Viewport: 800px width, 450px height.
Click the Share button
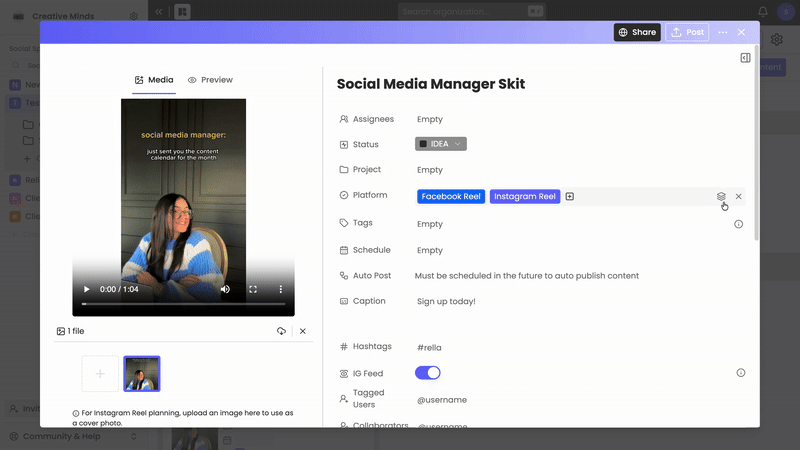[637, 32]
